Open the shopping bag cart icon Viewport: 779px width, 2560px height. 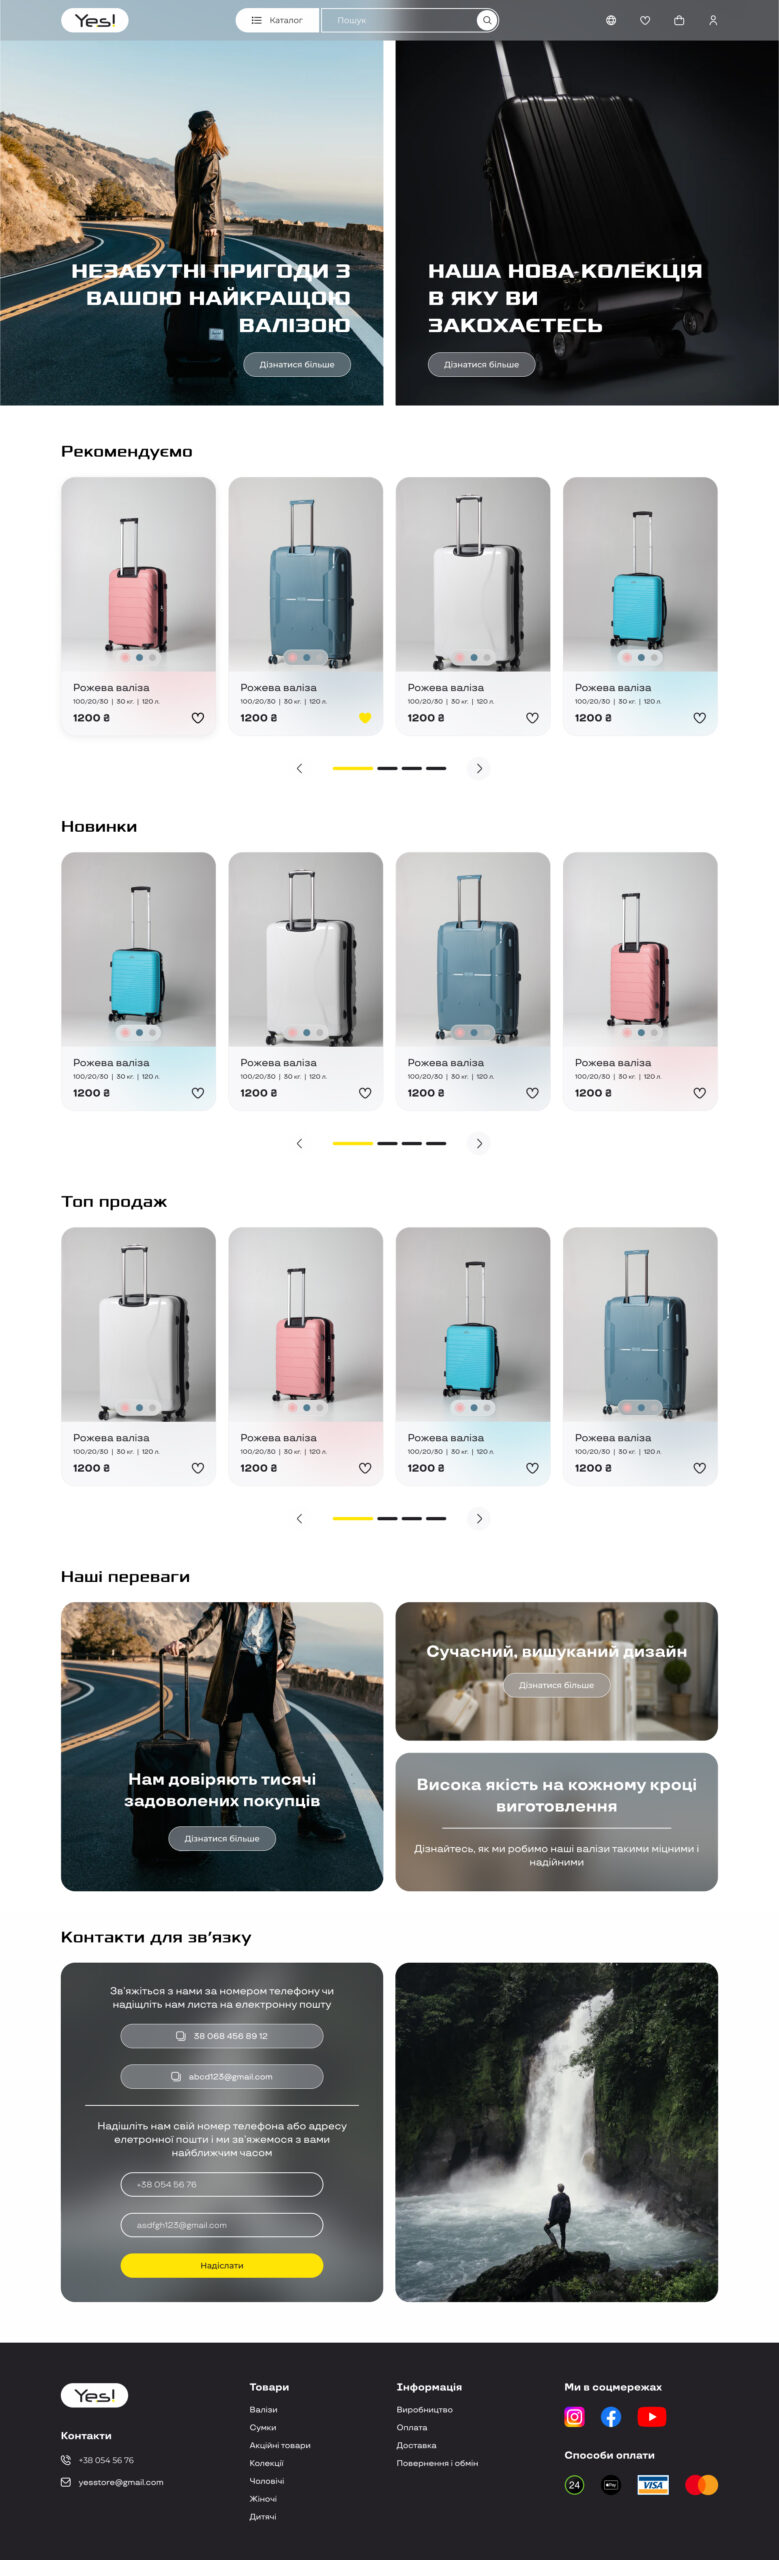(x=679, y=20)
